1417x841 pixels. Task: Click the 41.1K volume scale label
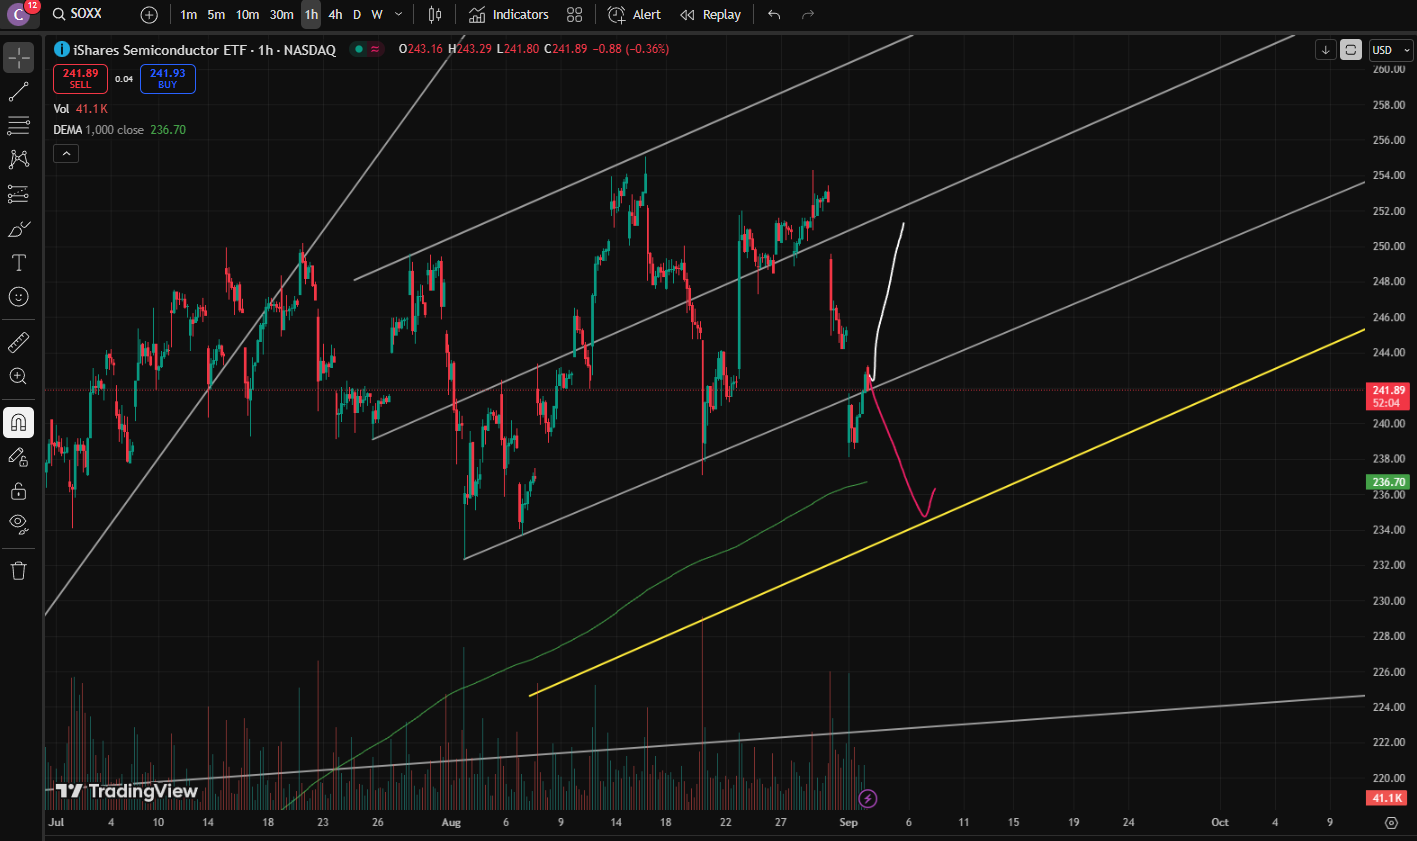point(1388,798)
